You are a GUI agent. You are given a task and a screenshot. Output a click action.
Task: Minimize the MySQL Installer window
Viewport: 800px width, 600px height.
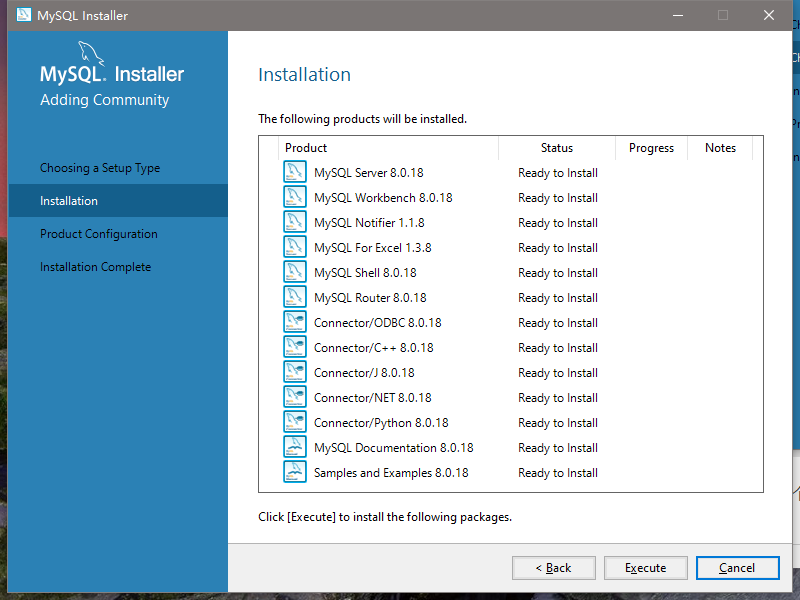(678, 15)
